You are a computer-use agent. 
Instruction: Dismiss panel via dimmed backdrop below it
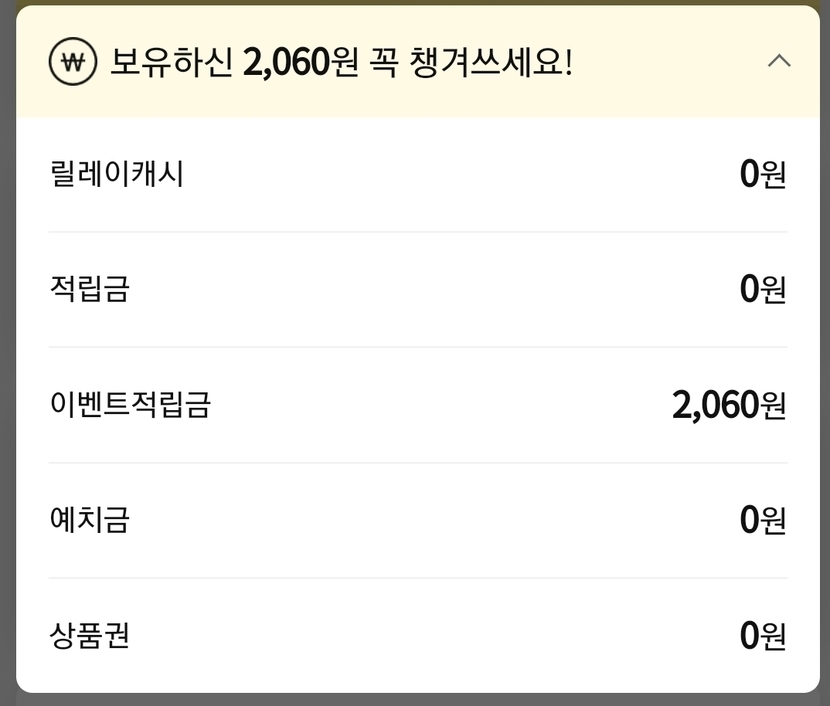tap(415, 700)
